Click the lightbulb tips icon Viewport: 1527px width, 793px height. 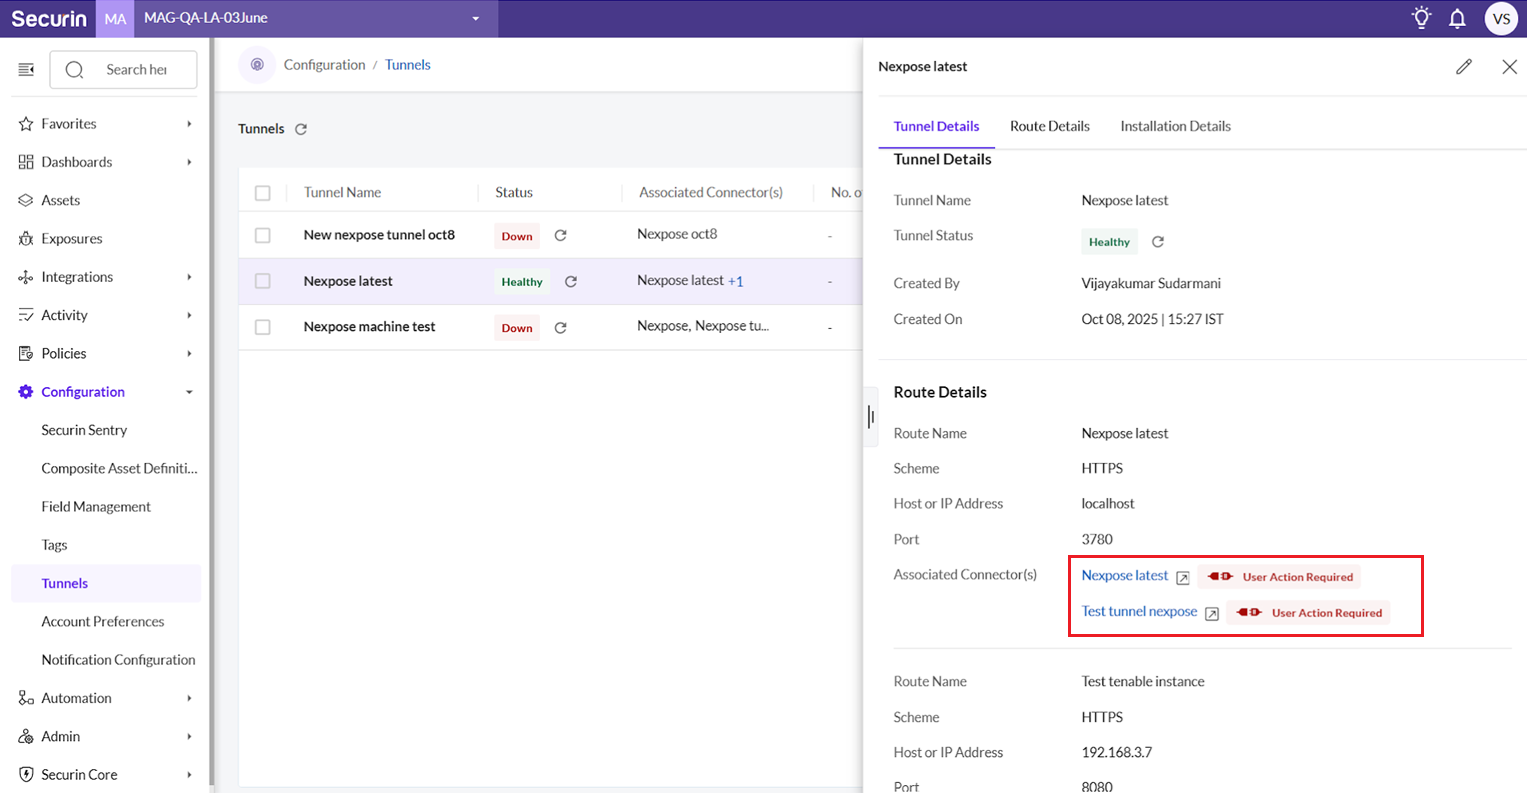point(1421,18)
